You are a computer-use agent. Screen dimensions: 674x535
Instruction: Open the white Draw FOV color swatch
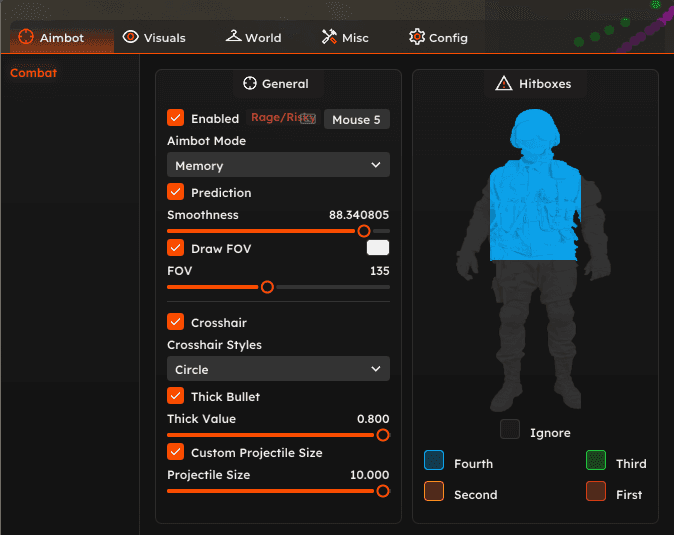[378, 248]
